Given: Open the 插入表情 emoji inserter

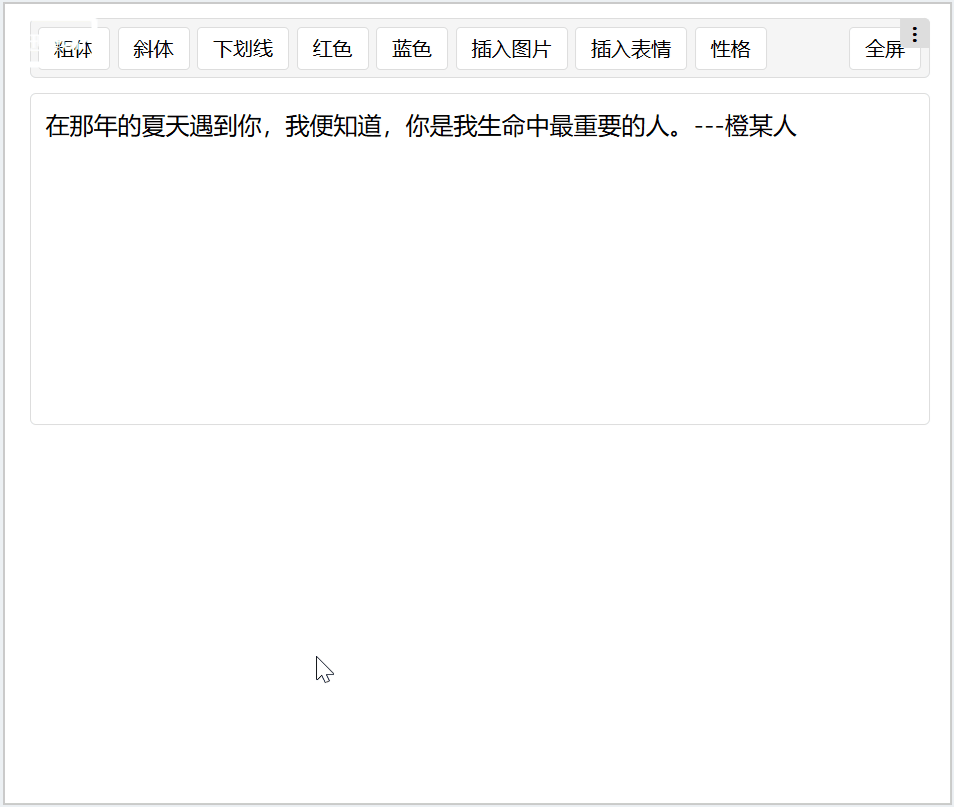Looking at the screenshot, I should [630, 48].
